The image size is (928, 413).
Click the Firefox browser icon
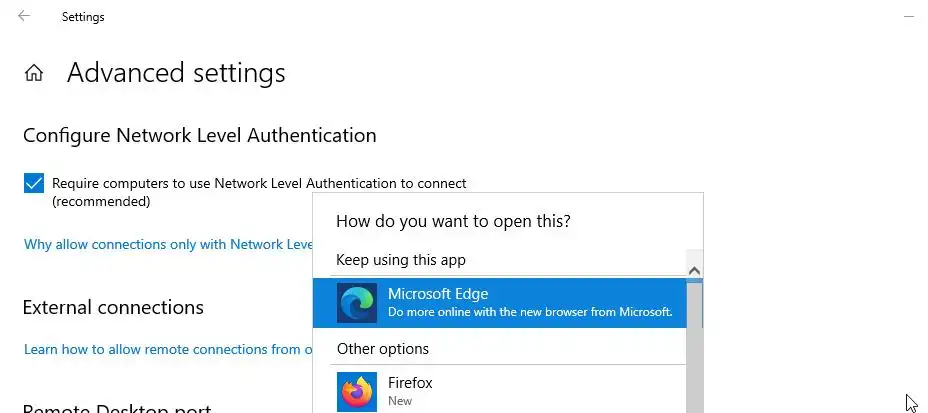(357, 390)
